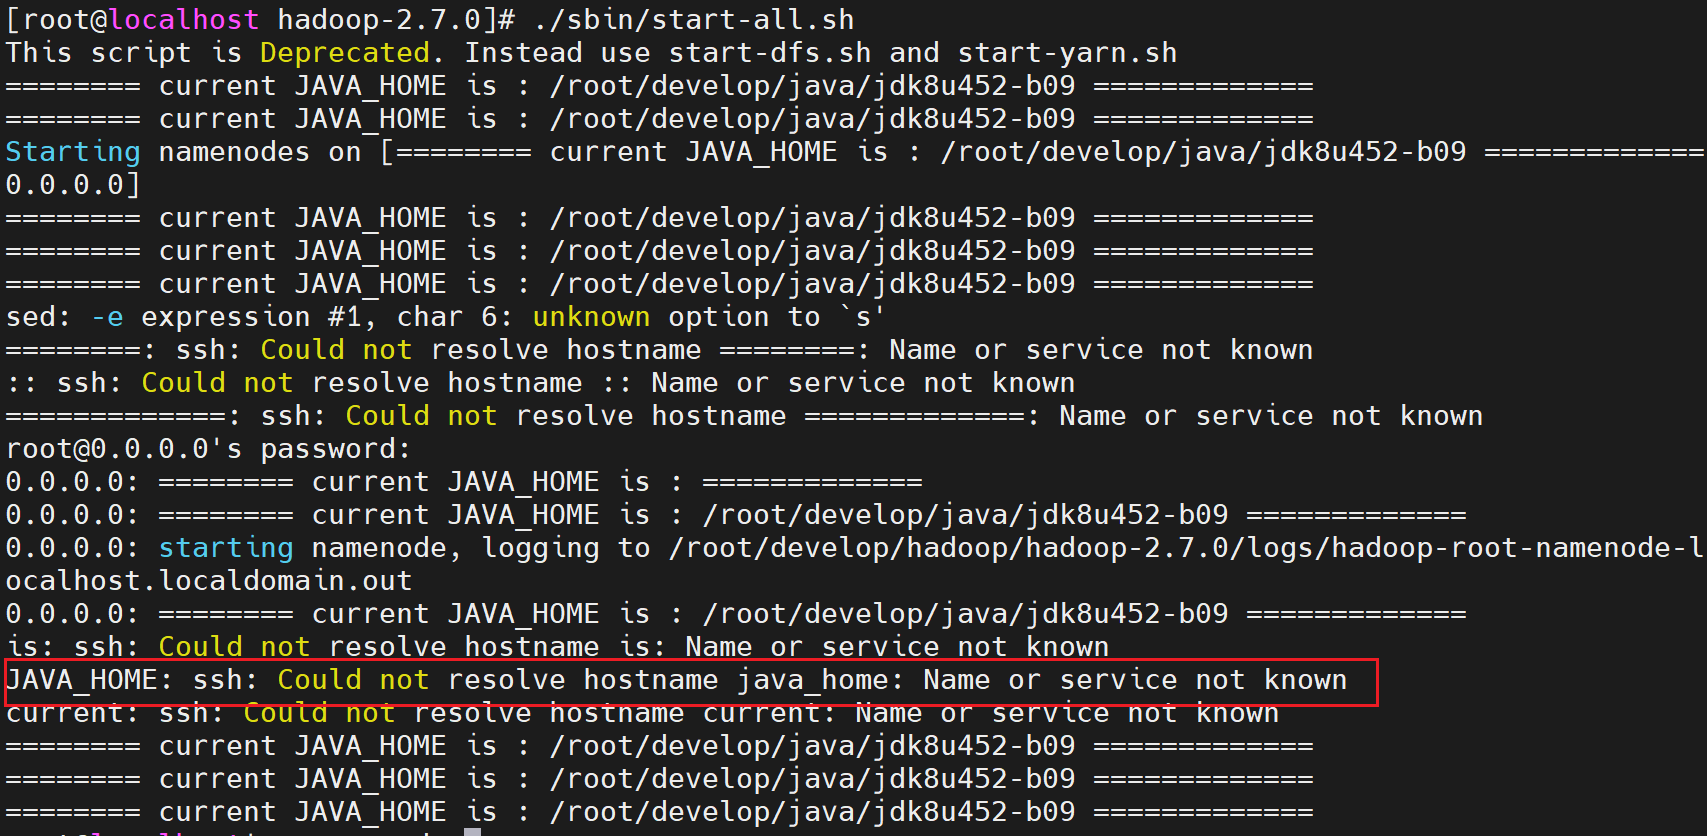
Task: Click "root@0.0.0.0's password:" prompt
Action: pos(209,449)
